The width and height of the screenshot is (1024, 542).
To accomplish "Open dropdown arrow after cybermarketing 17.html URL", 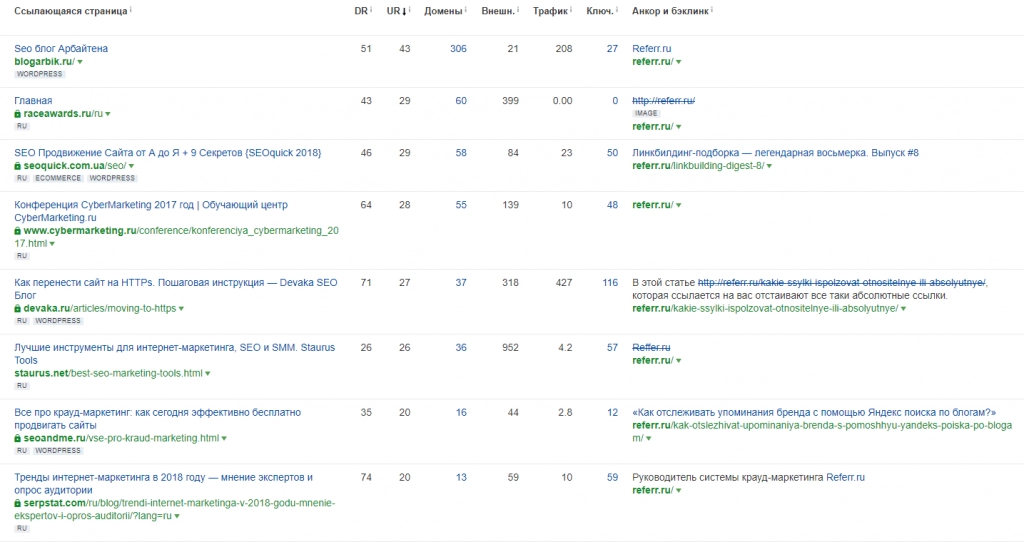I will (52, 244).
